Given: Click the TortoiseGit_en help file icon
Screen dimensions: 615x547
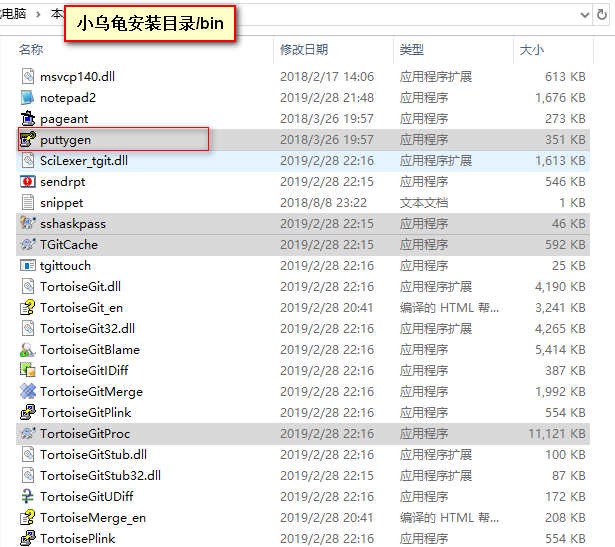Looking at the screenshot, I should pyautogui.click(x=27, y=307).
